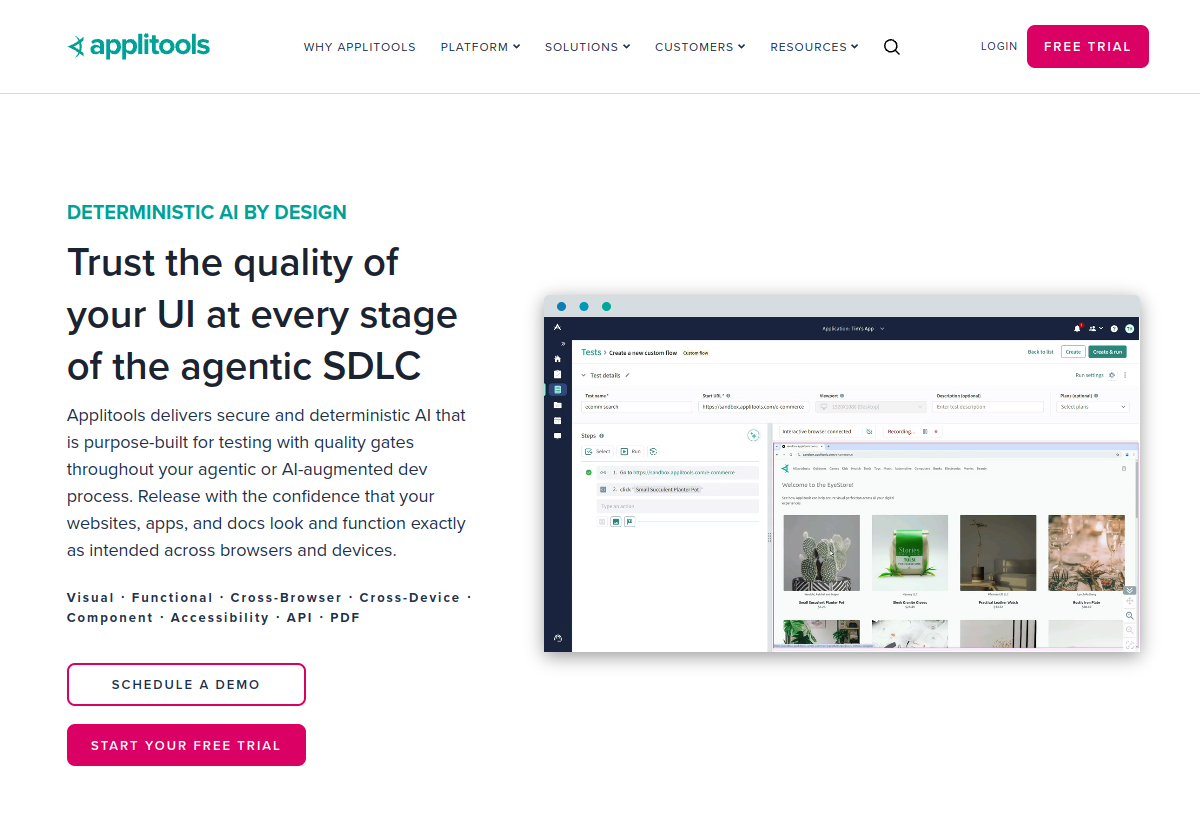This screenshot has width=1200, height=820.
Task: Click the flag icon below steps
Action: pyautogui.click(x=630, y=522)
